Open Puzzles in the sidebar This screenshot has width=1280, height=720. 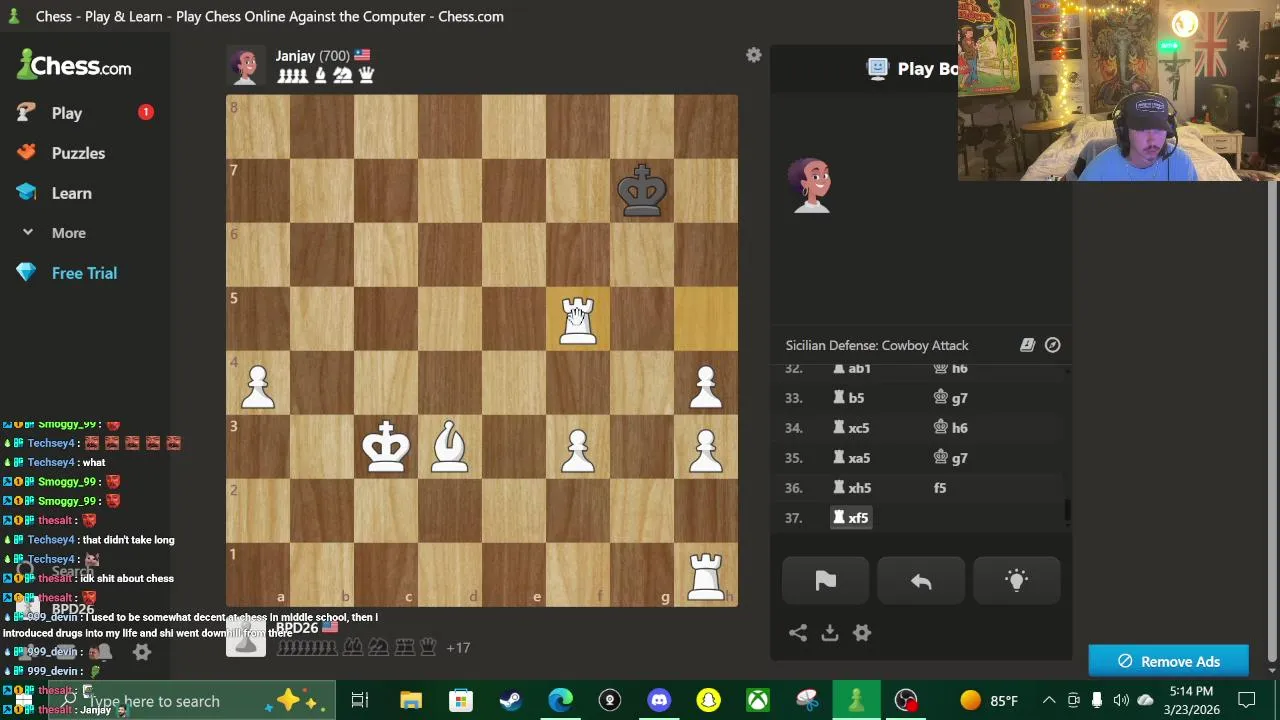pyautogui.click(x=78, y=153)
